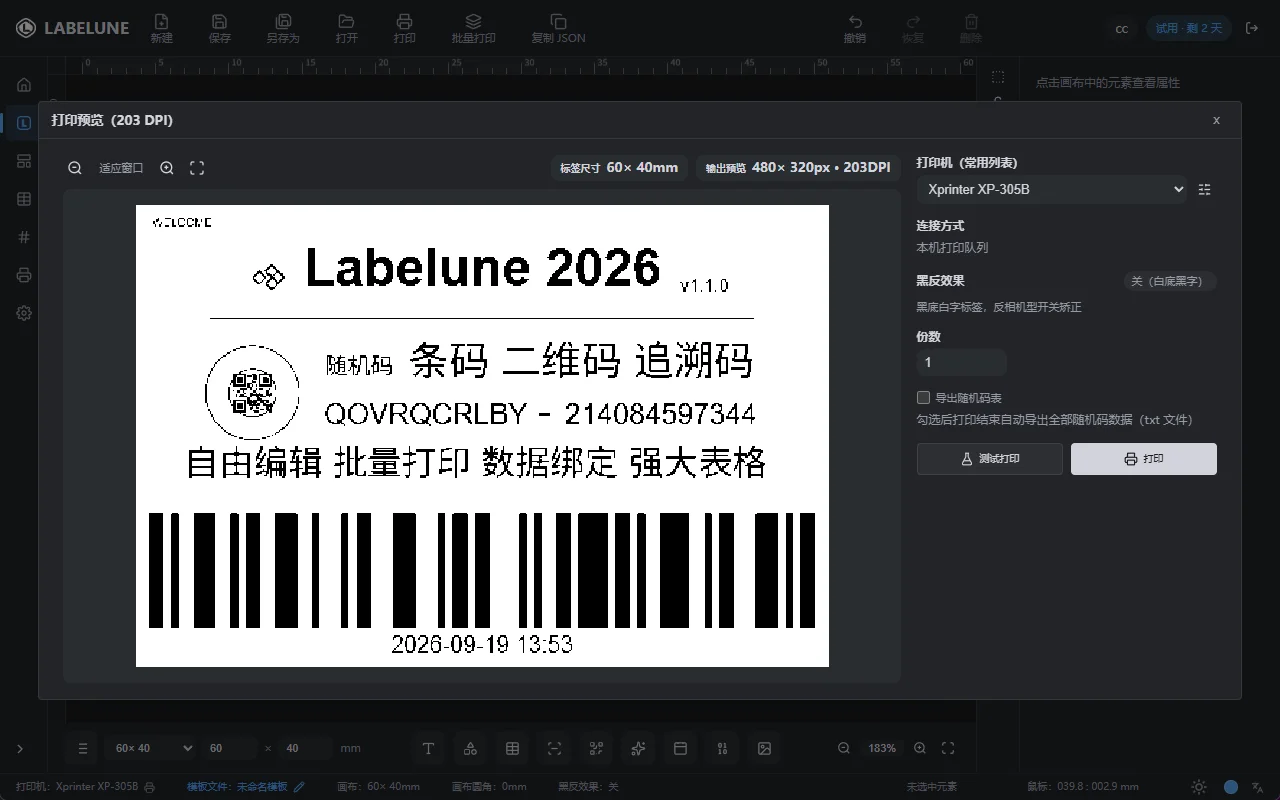Click the 试用·剩 2 天 trial badge
1280x800 pixels.
[x=1189, y=28]
